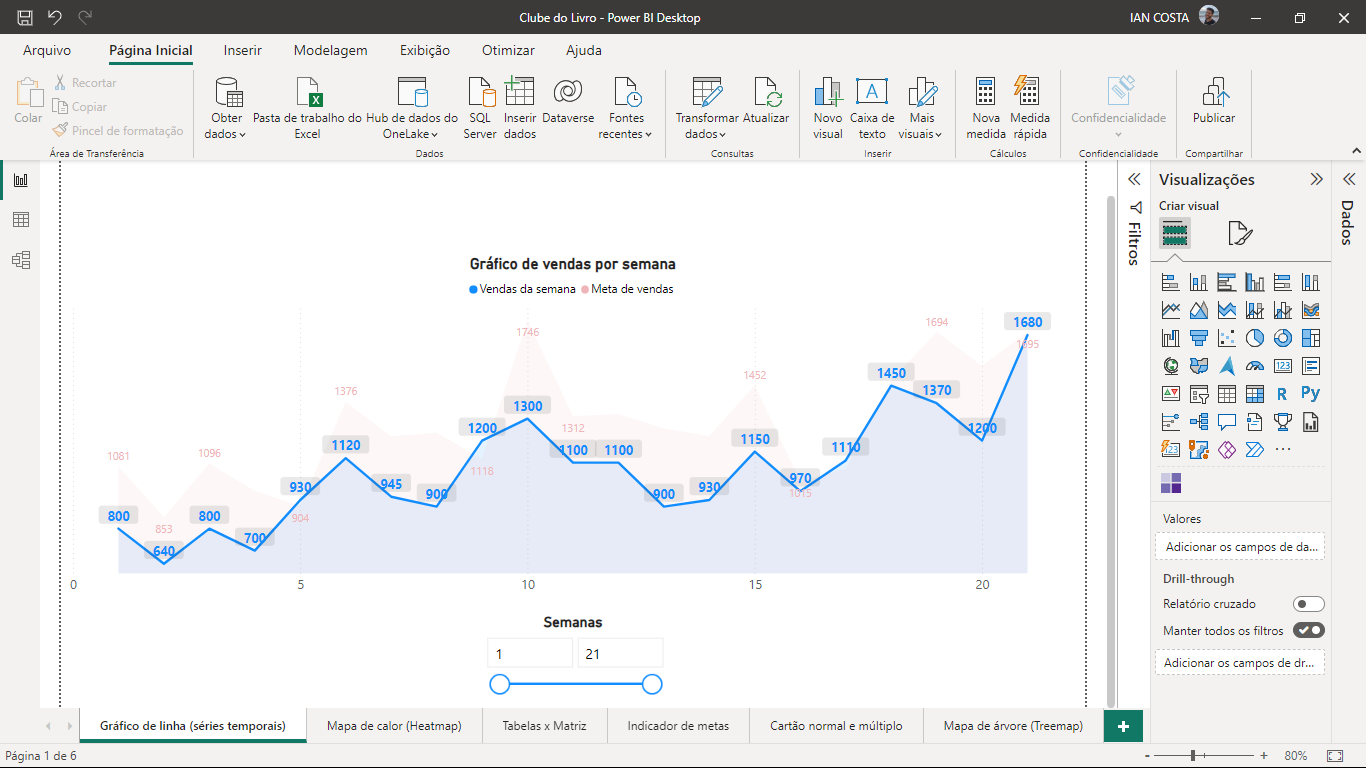Select the ribbon chart visual
1366x768 pixels.
click(1311, 310)
